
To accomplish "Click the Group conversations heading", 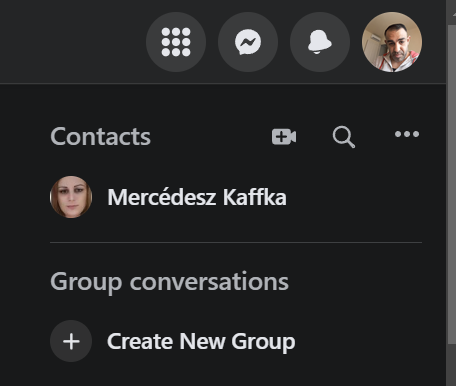I will 169,282.
